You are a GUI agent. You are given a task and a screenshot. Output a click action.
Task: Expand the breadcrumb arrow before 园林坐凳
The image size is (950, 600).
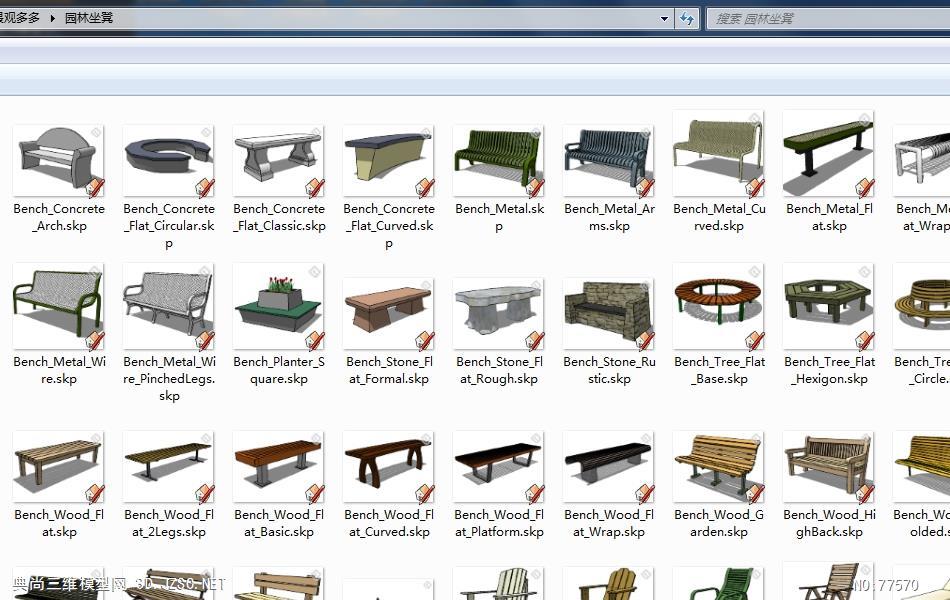53,18
